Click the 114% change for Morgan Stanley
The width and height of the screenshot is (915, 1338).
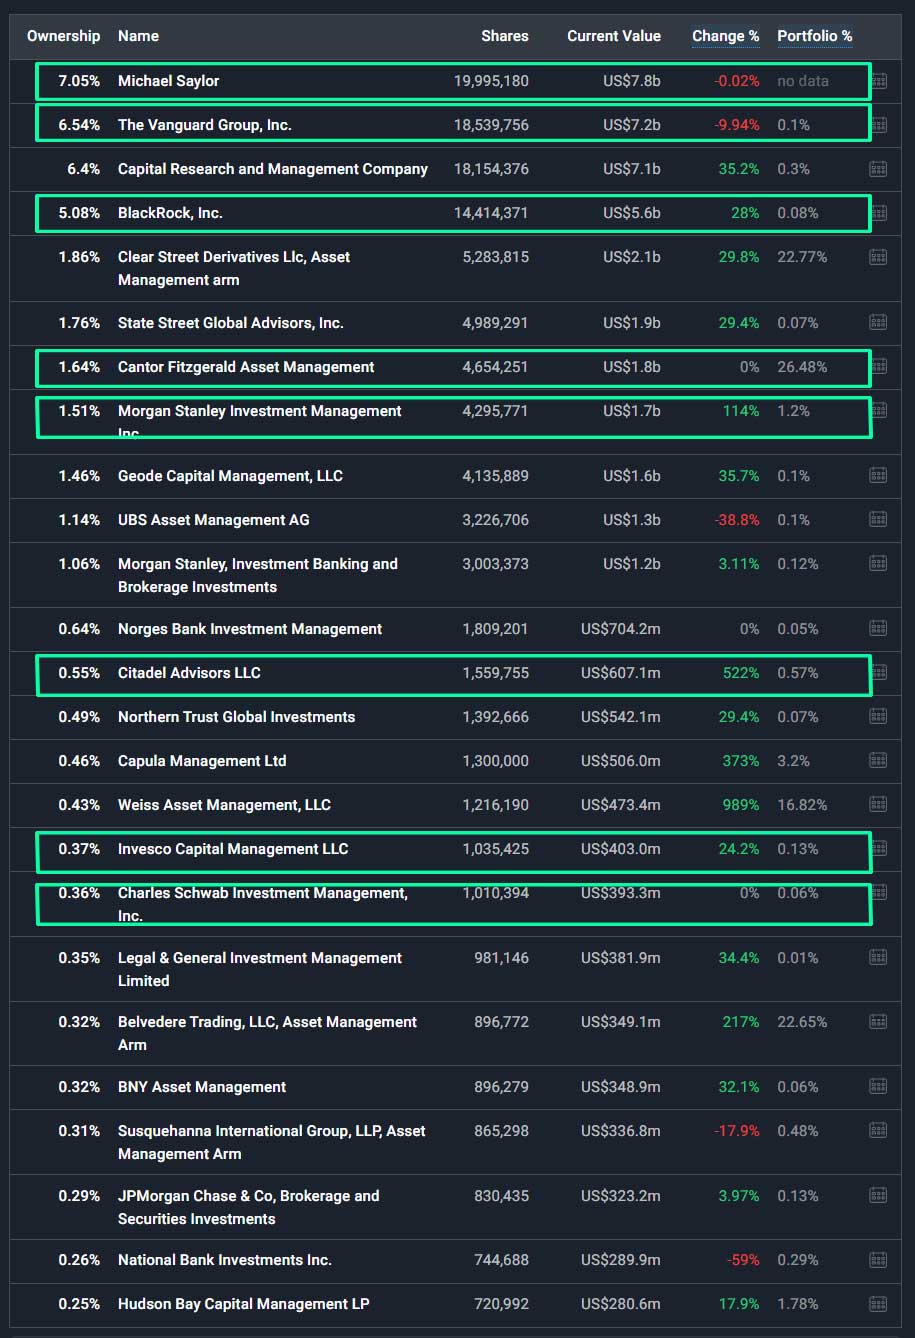[741, 411]
